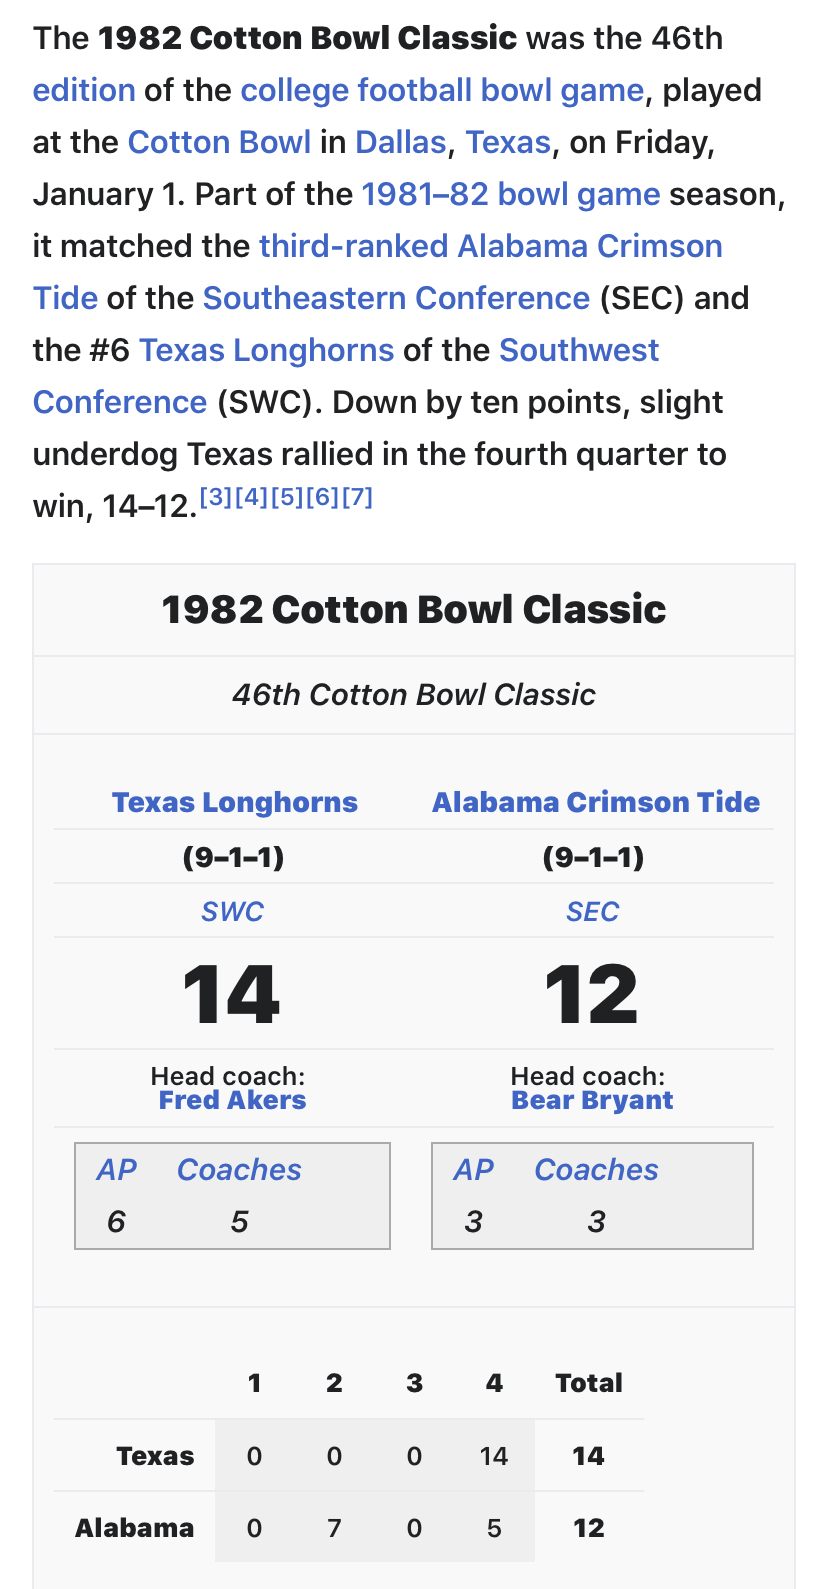Open the 'Cotton Bowl' stadium link
This screenshot has height=1589, width=828.
[219, 143]
